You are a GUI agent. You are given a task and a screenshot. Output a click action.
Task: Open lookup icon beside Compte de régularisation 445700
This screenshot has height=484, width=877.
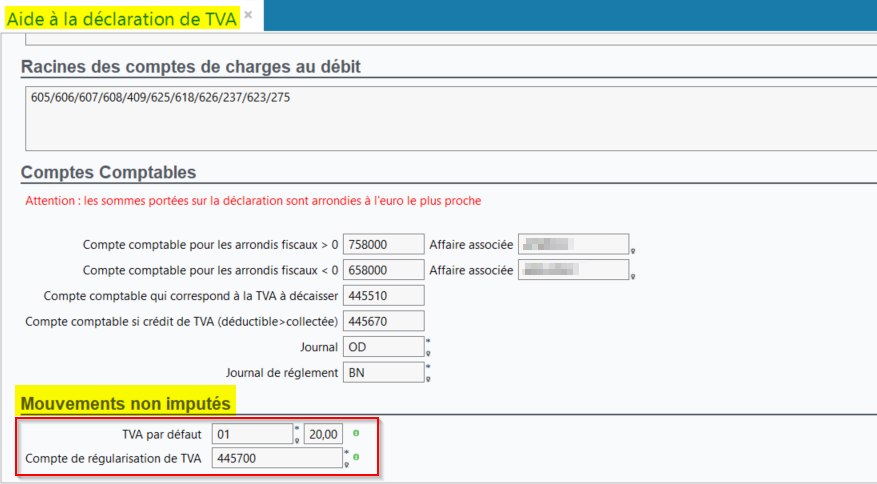(x=346, y=464)
